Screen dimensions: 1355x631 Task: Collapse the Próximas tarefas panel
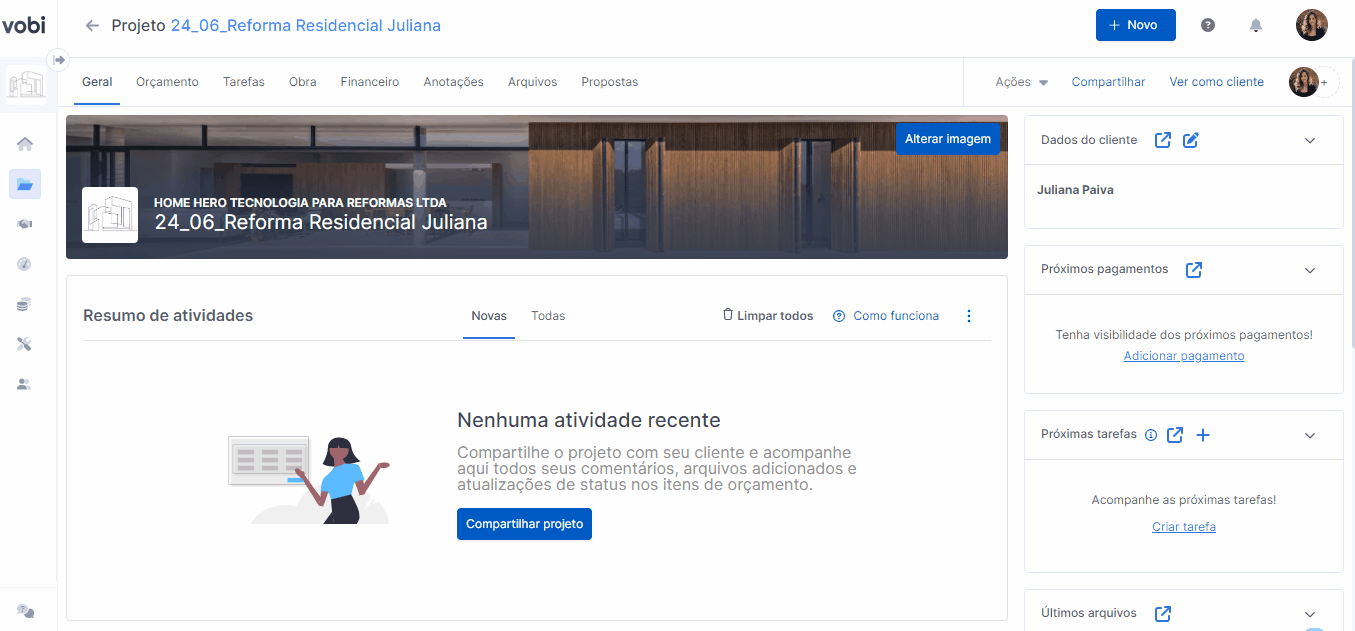(1310, 436)
